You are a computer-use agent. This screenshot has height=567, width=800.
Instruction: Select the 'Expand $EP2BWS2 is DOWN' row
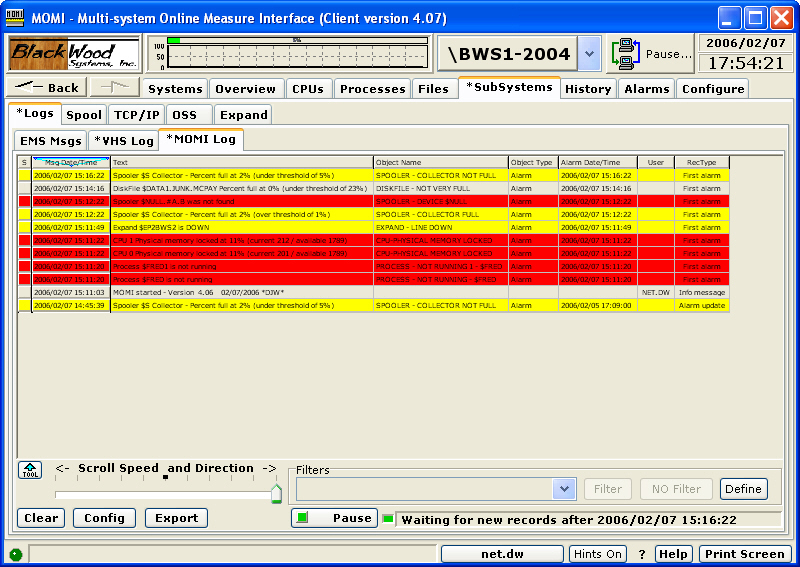(x=373, y=228)
